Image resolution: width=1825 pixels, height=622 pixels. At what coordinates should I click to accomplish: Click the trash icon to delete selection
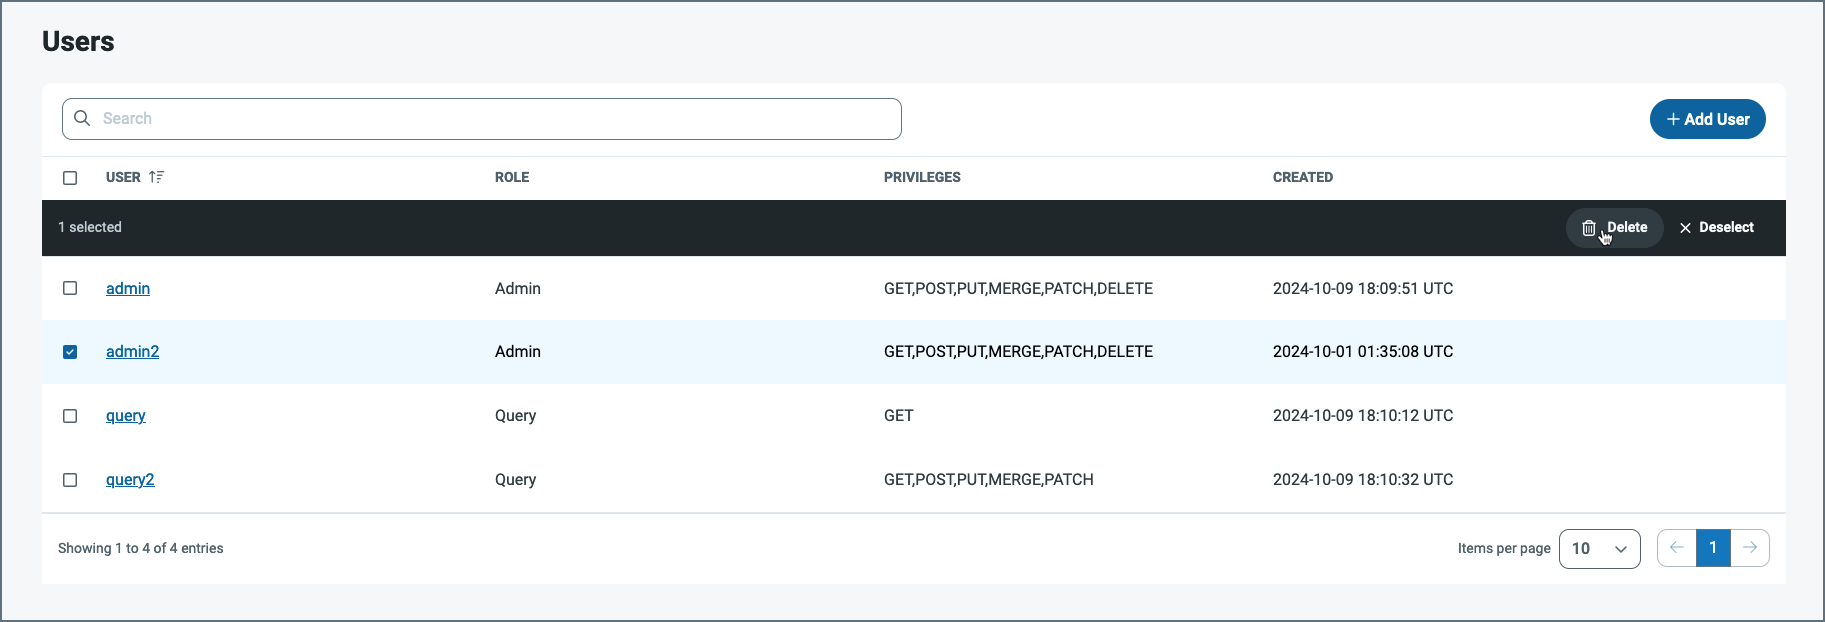click(x=1588, y=228)
